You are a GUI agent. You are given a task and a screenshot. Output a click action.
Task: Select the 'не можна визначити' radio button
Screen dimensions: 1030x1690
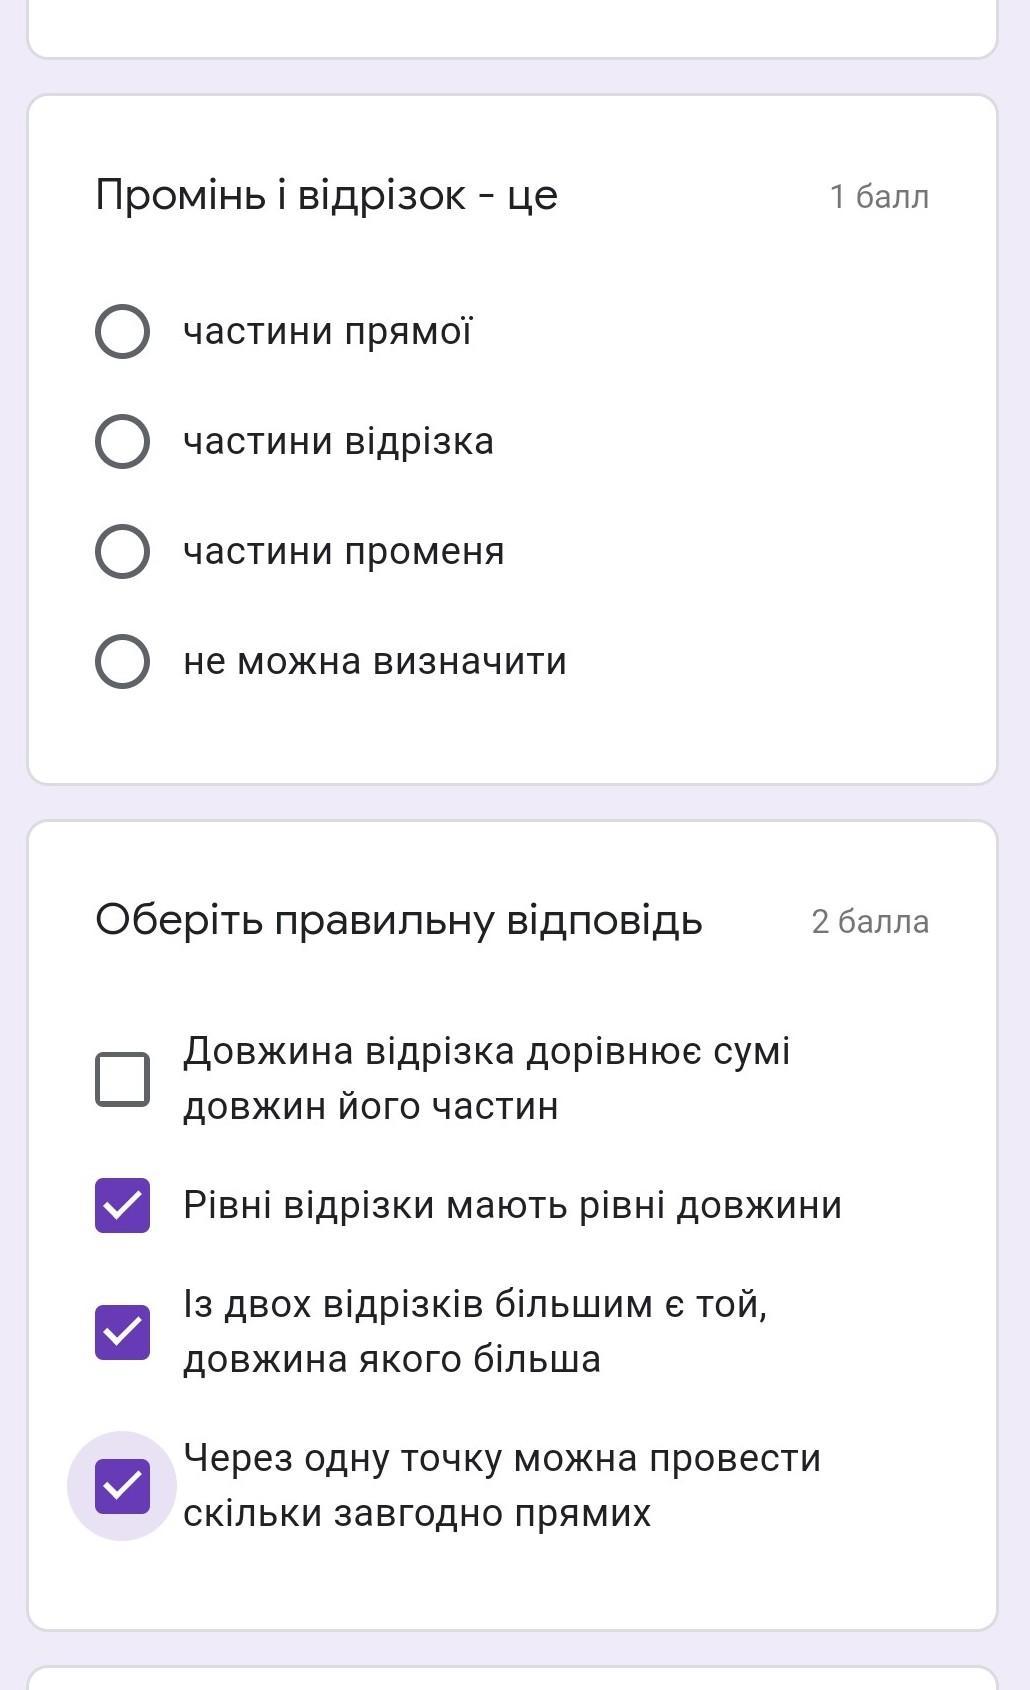tap(122, 661)
